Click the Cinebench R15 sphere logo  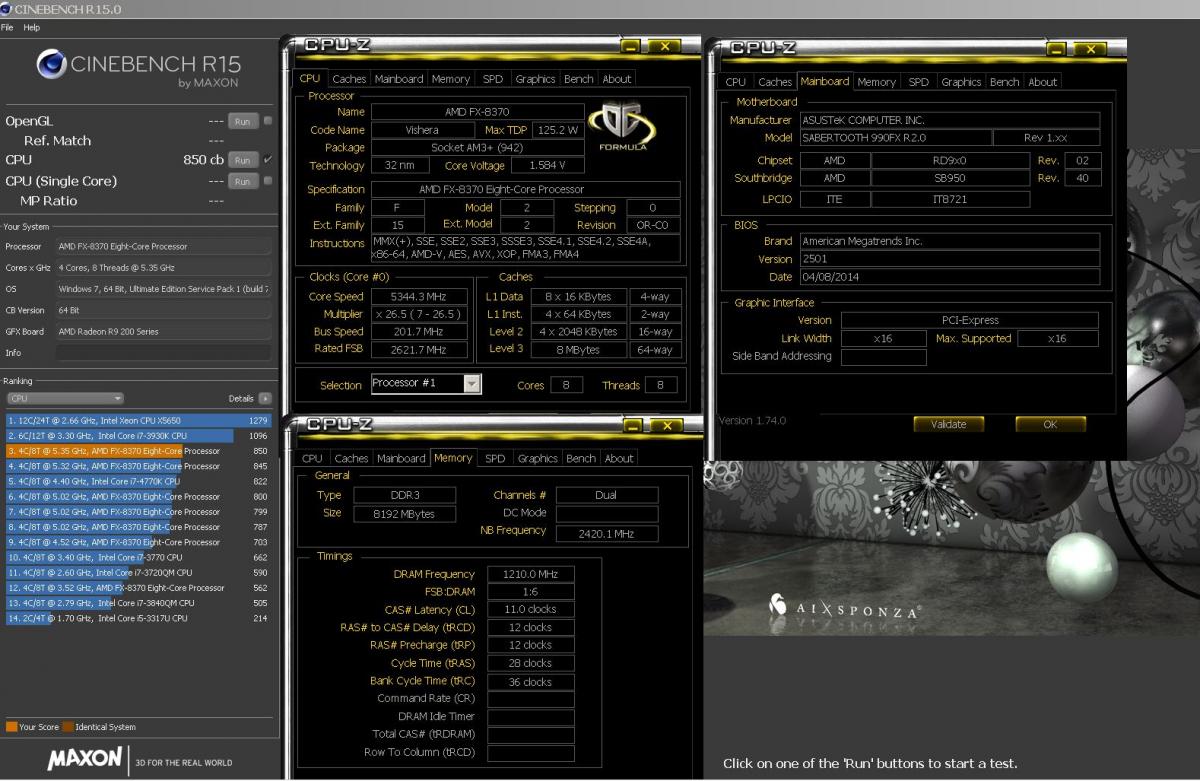point(52,65)
